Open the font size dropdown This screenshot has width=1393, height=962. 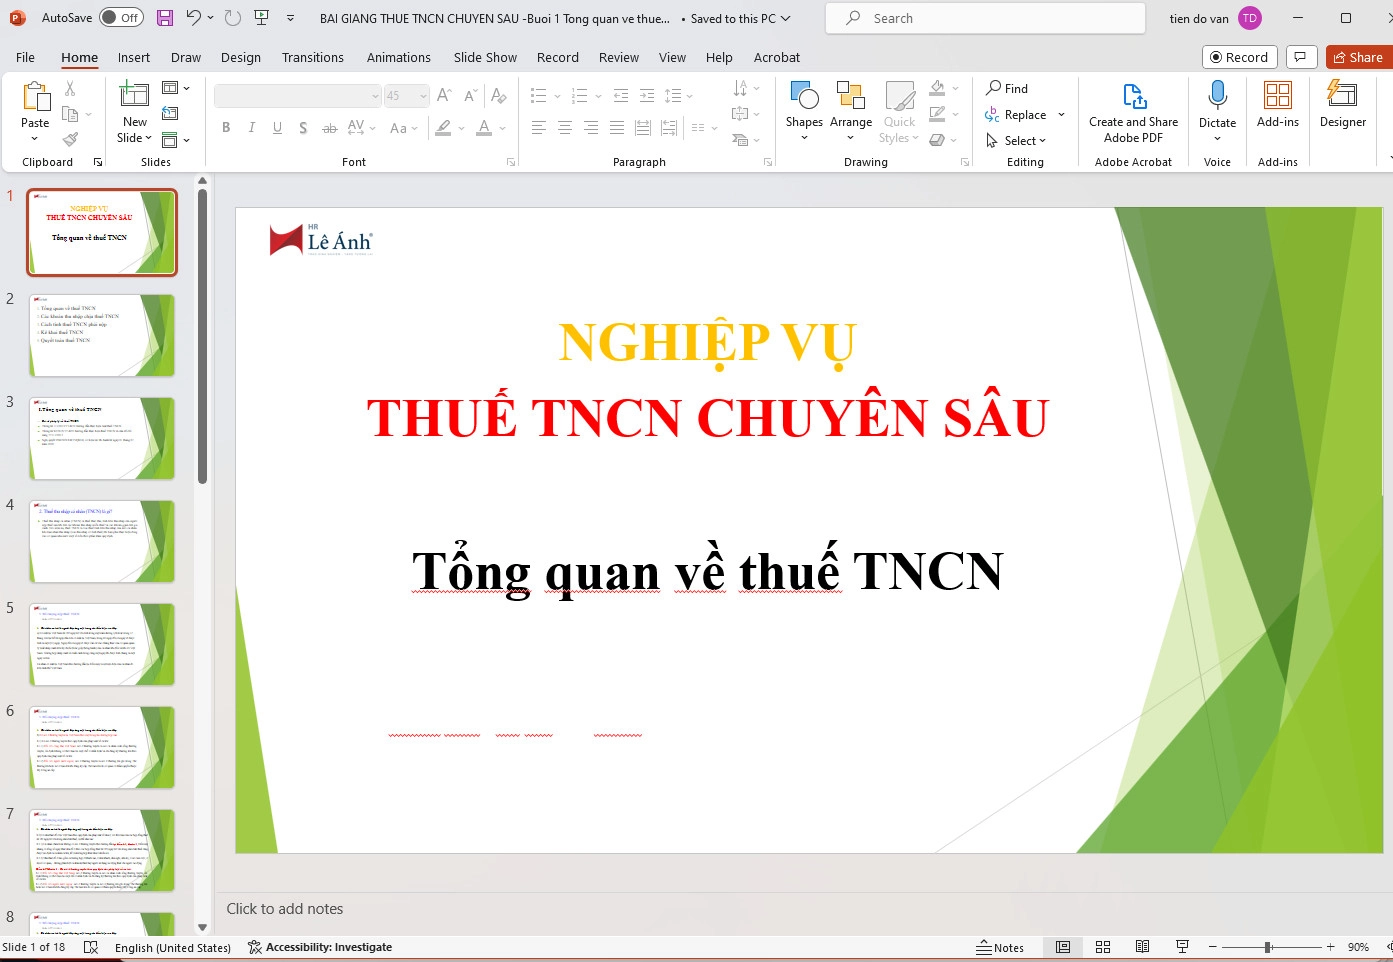coord(424,96)
